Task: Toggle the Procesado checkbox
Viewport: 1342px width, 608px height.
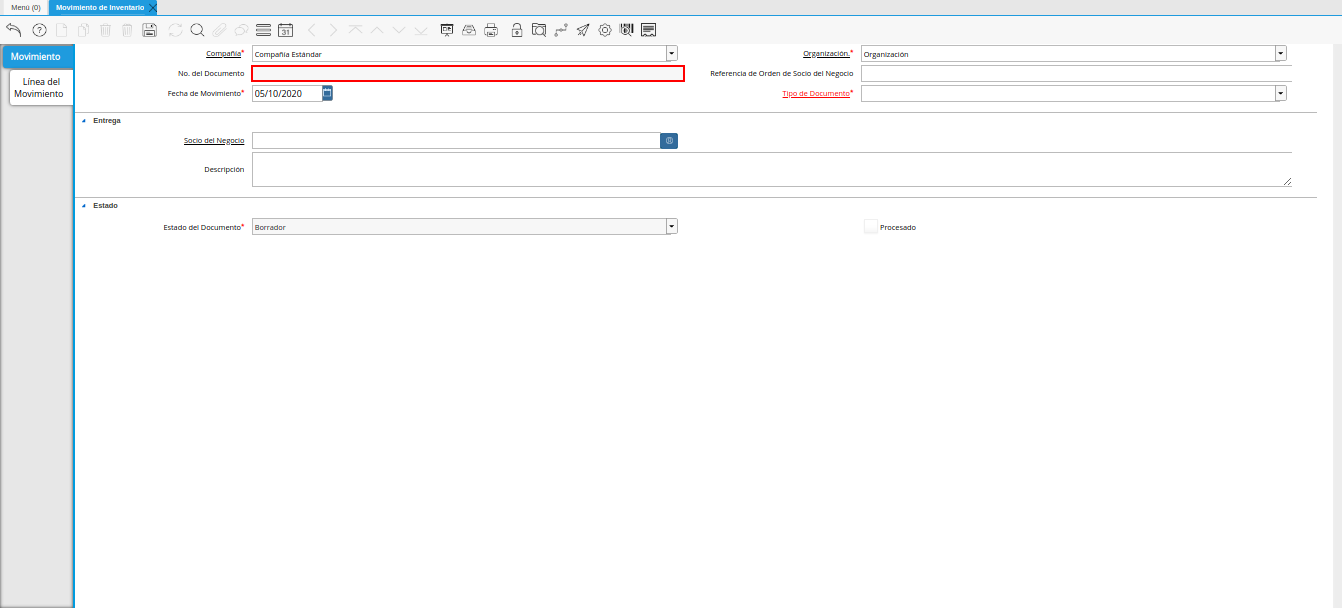Action: click(871, 227)
